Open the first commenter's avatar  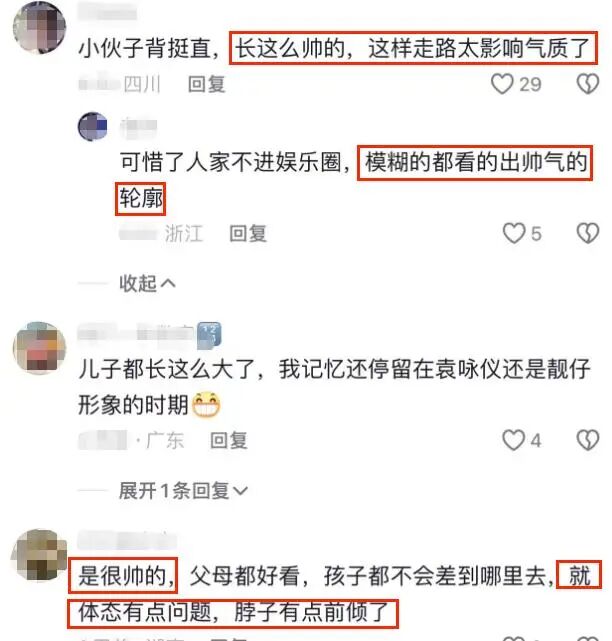coord(39,27)
